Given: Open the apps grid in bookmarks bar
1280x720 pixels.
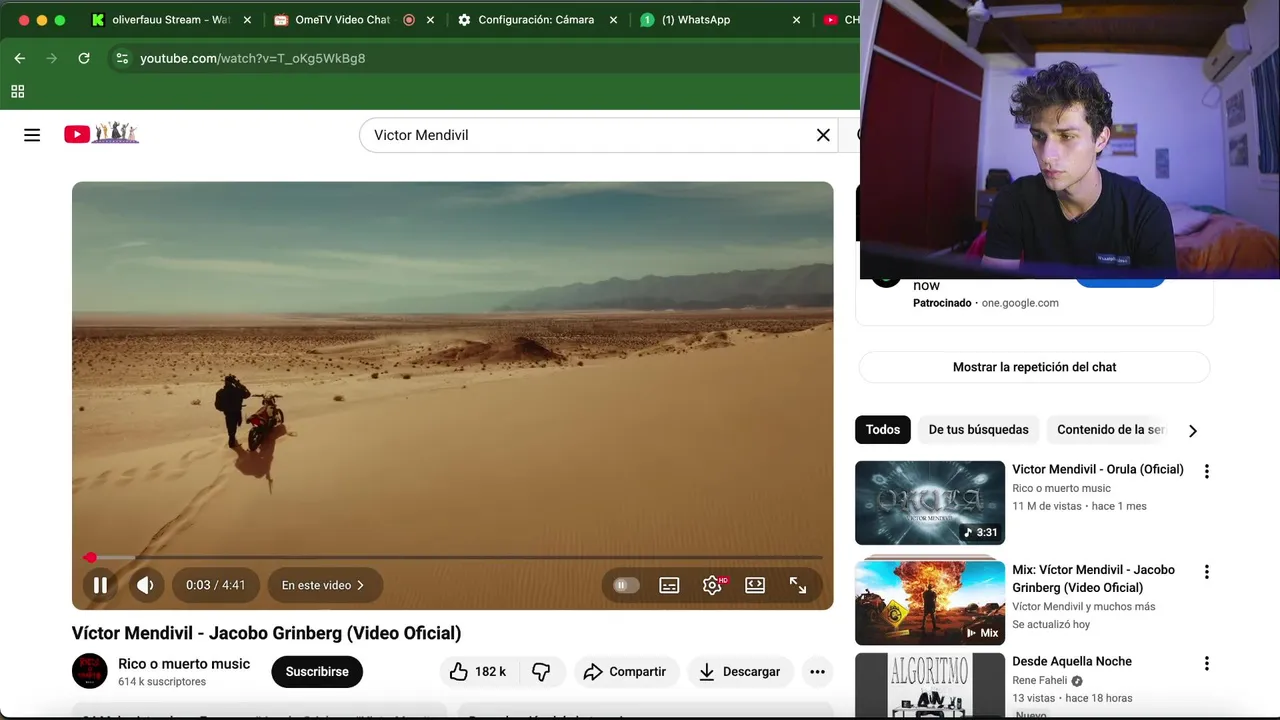Looking at the screenshot, I should [x=18, y=91].
